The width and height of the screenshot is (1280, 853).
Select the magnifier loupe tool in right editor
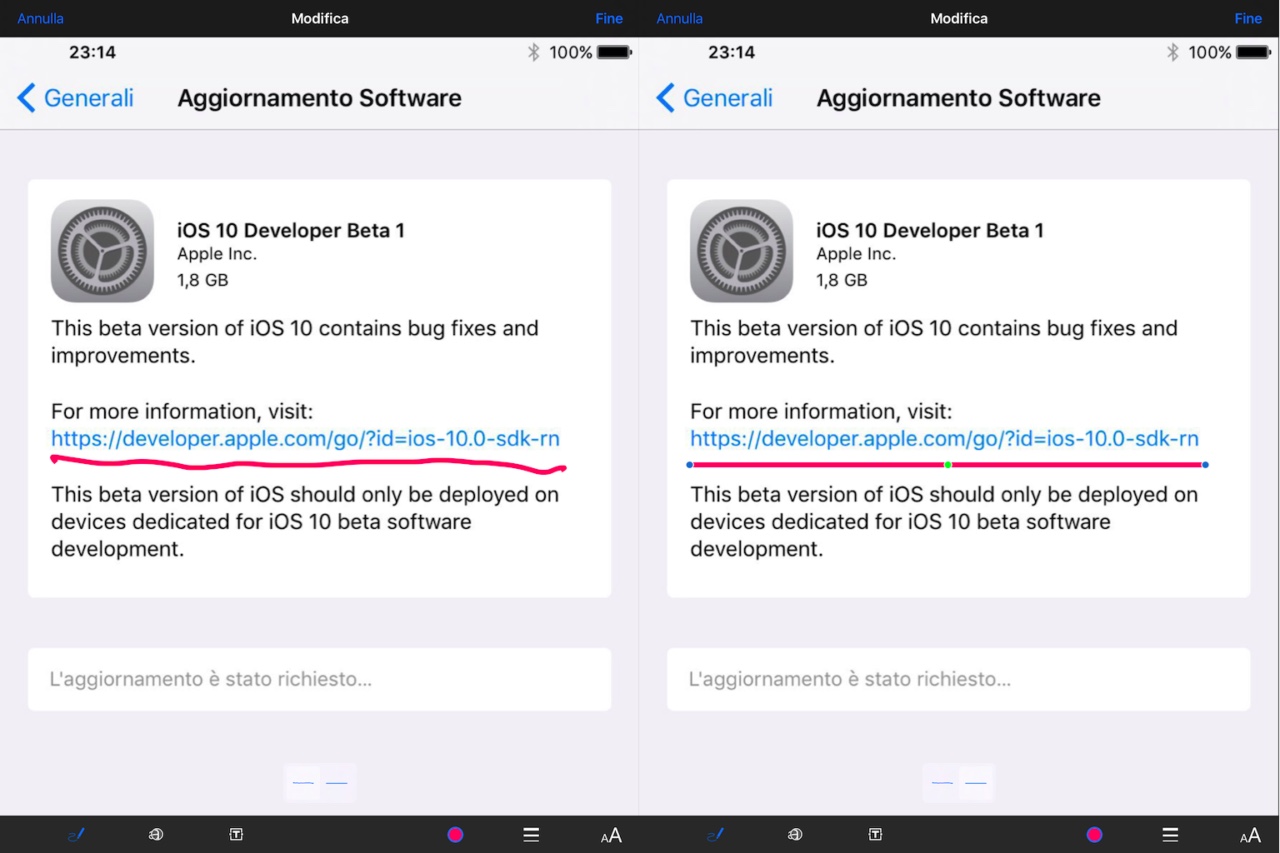point(795,834)
